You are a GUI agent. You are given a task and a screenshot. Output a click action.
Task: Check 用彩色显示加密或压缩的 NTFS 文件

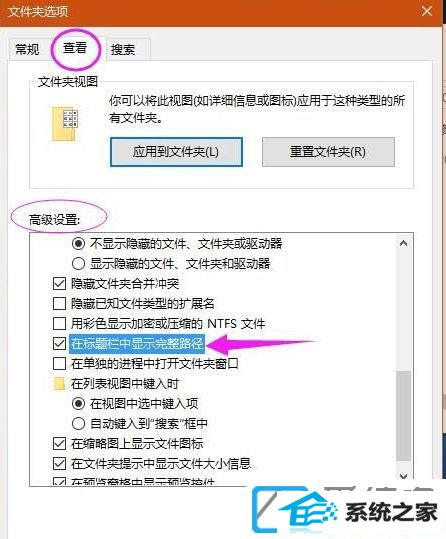pos(59,323)
